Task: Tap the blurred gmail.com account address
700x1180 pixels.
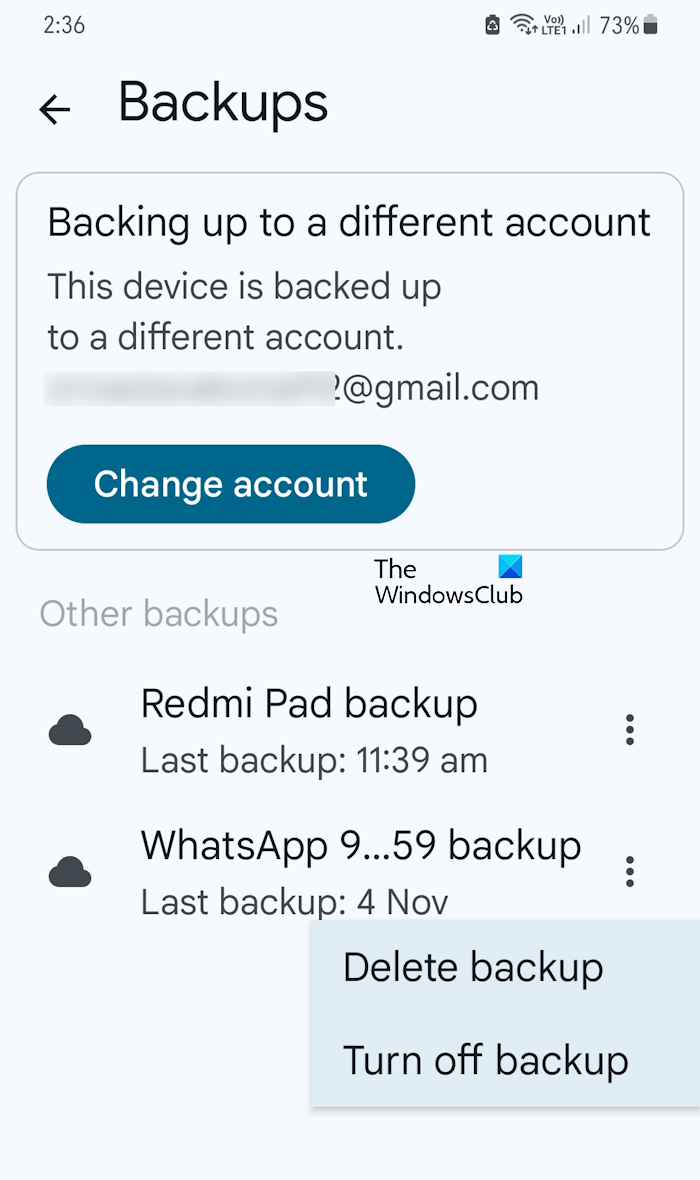Action: [292, 388]
